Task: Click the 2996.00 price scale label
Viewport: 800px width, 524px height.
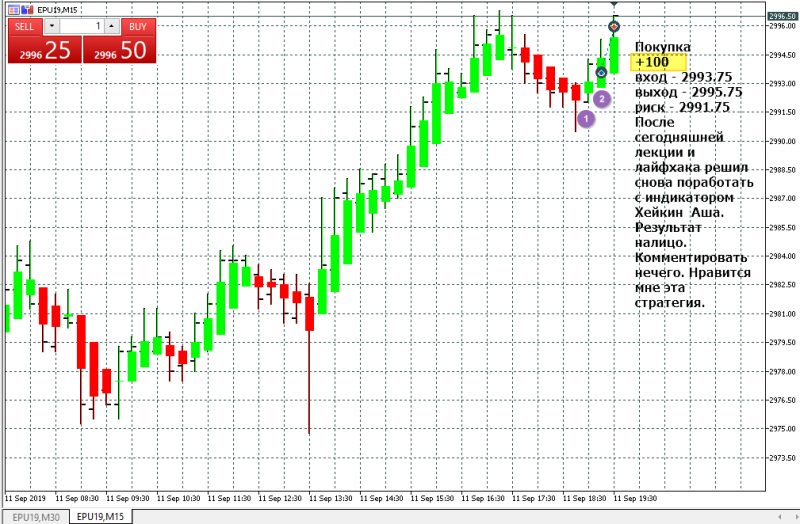Action: click(782, 26)
